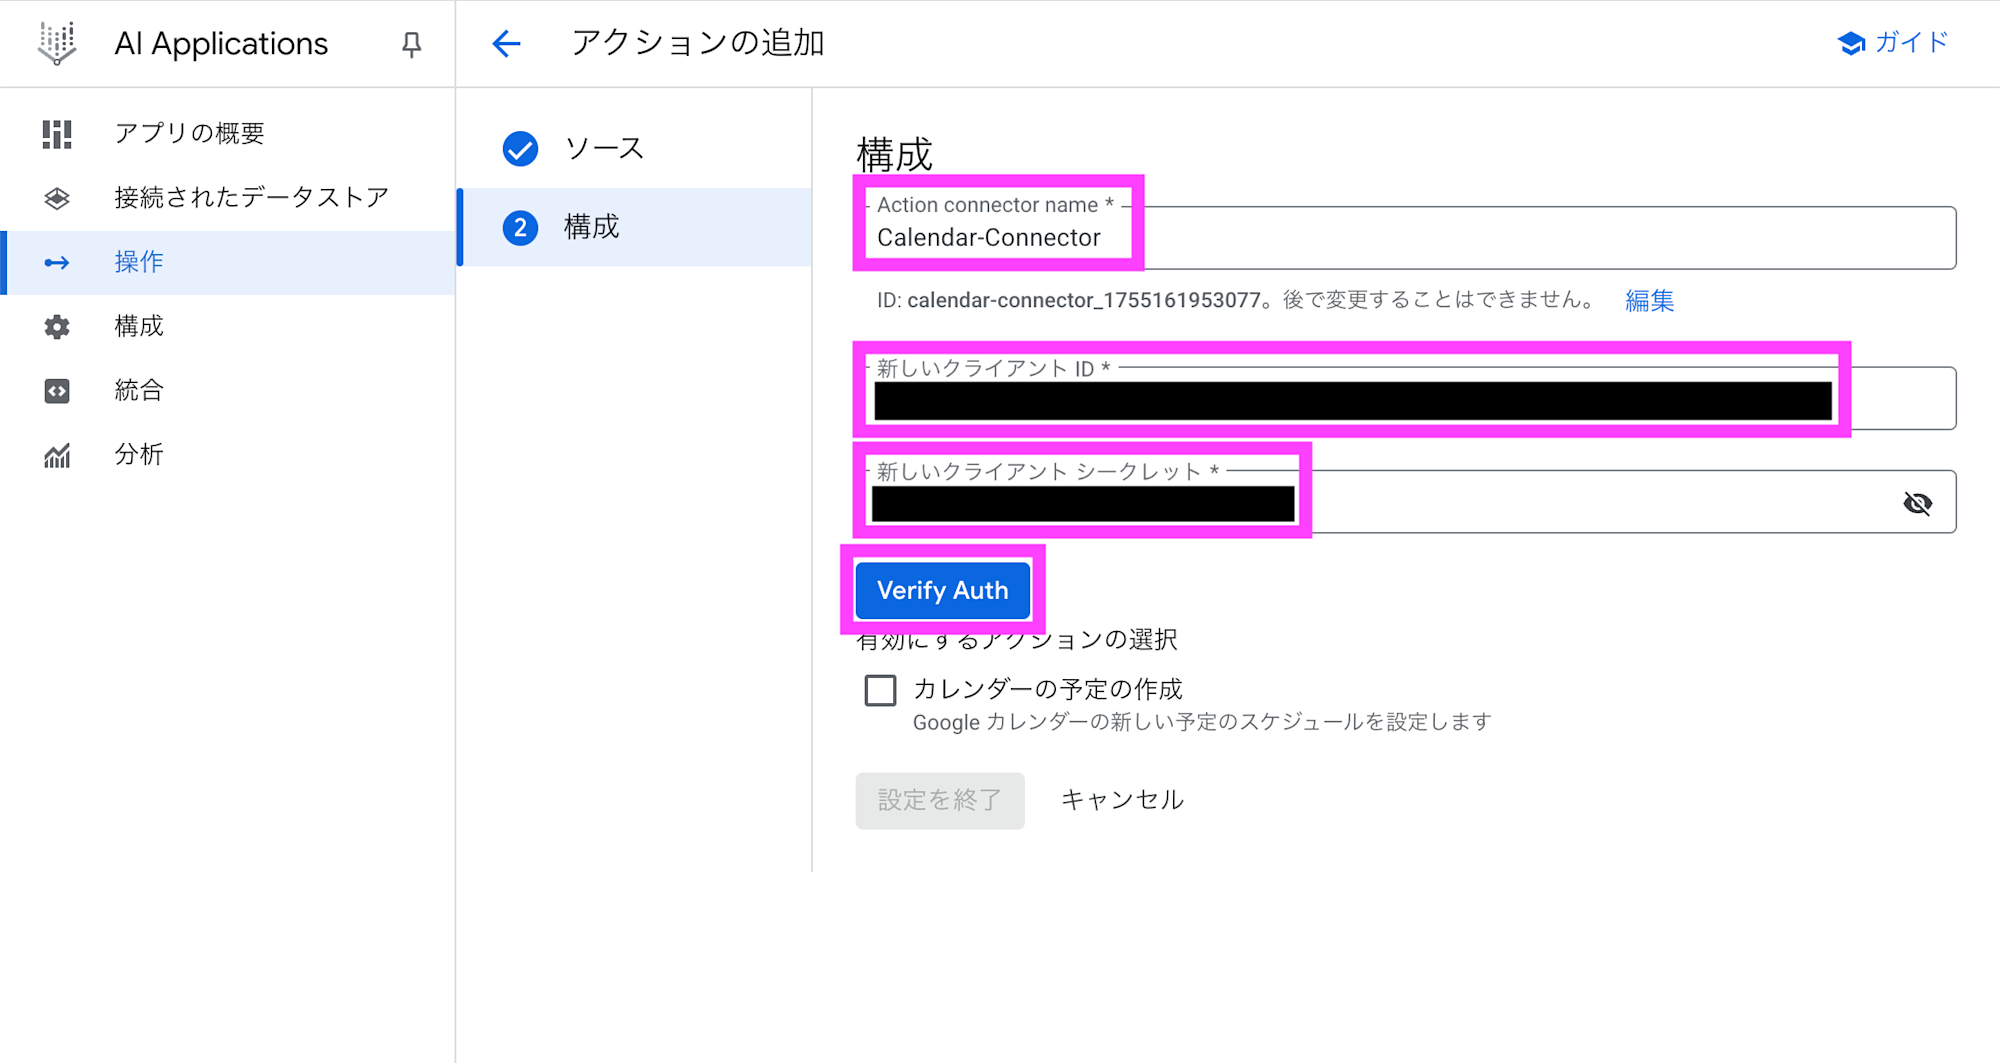Select 操作 in the sidebar
The image size is (2000, 1063).
coord(228,263)
